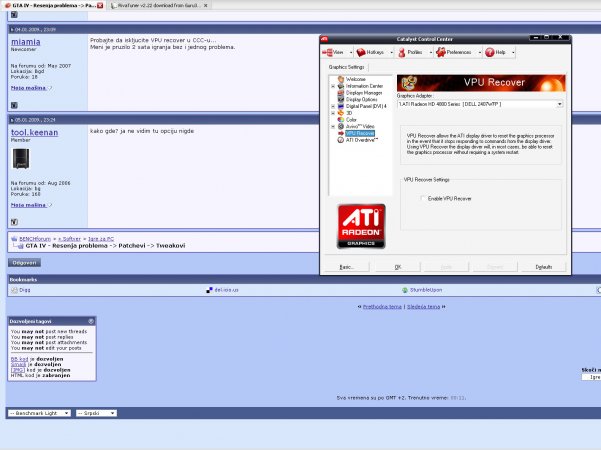Select Avivo Video tree item
Image resolution: width=601 pixels, height=450 pixels.
pos(360,126)
